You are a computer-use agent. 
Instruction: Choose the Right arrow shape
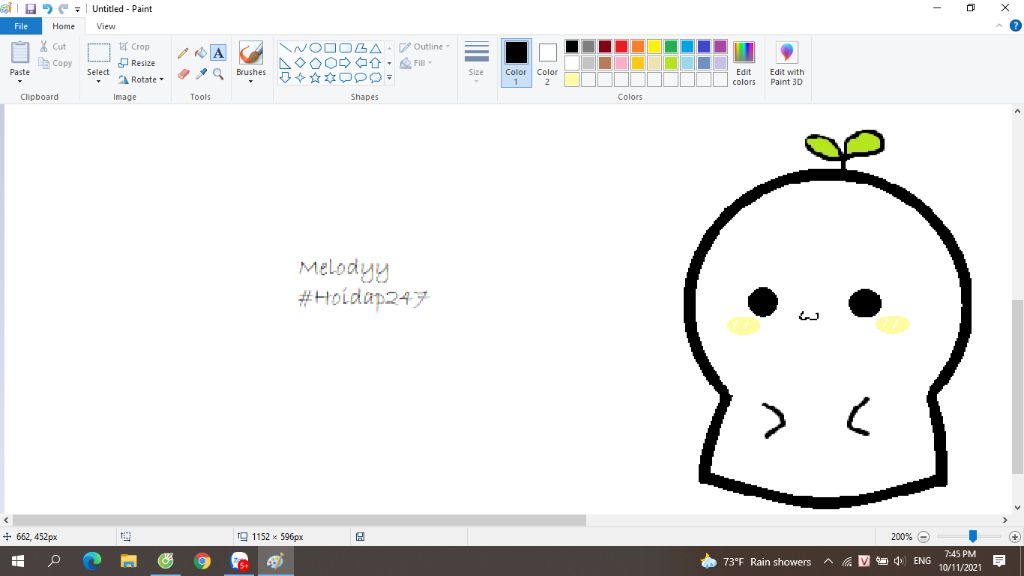[345, 63]
